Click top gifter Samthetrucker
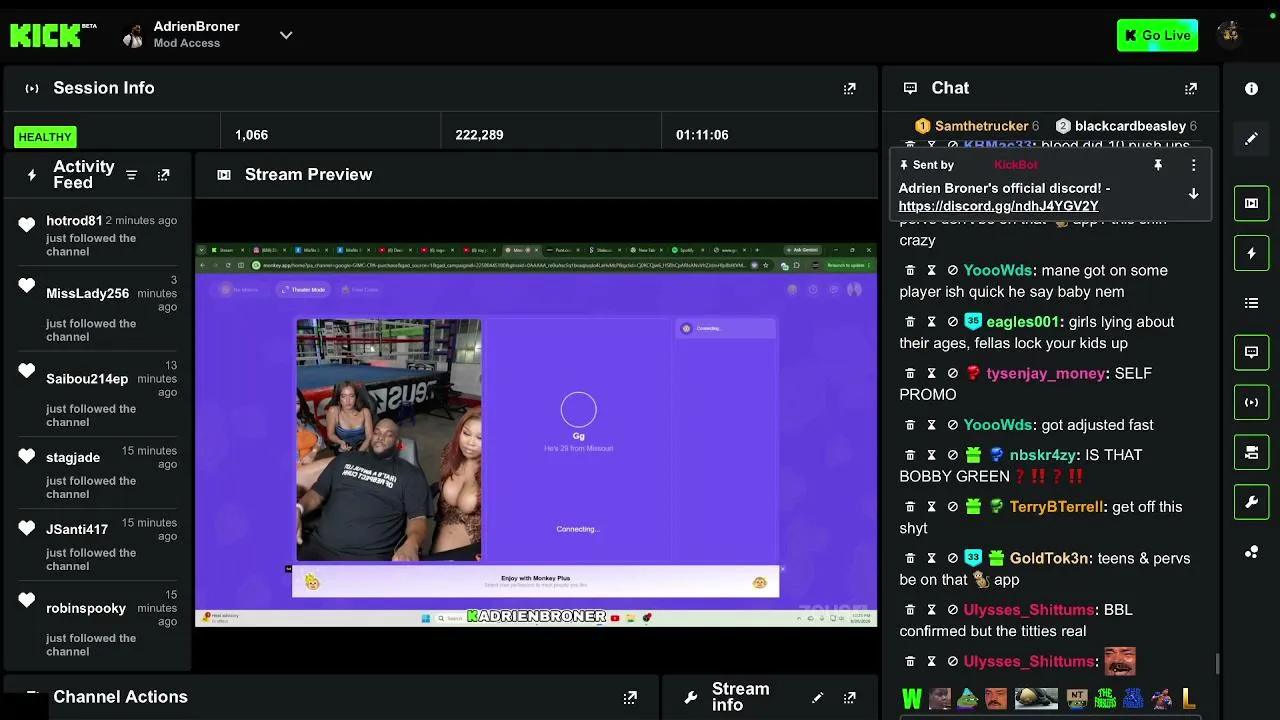Viewport: 1280px width, 720px height. tap(980, 126)
